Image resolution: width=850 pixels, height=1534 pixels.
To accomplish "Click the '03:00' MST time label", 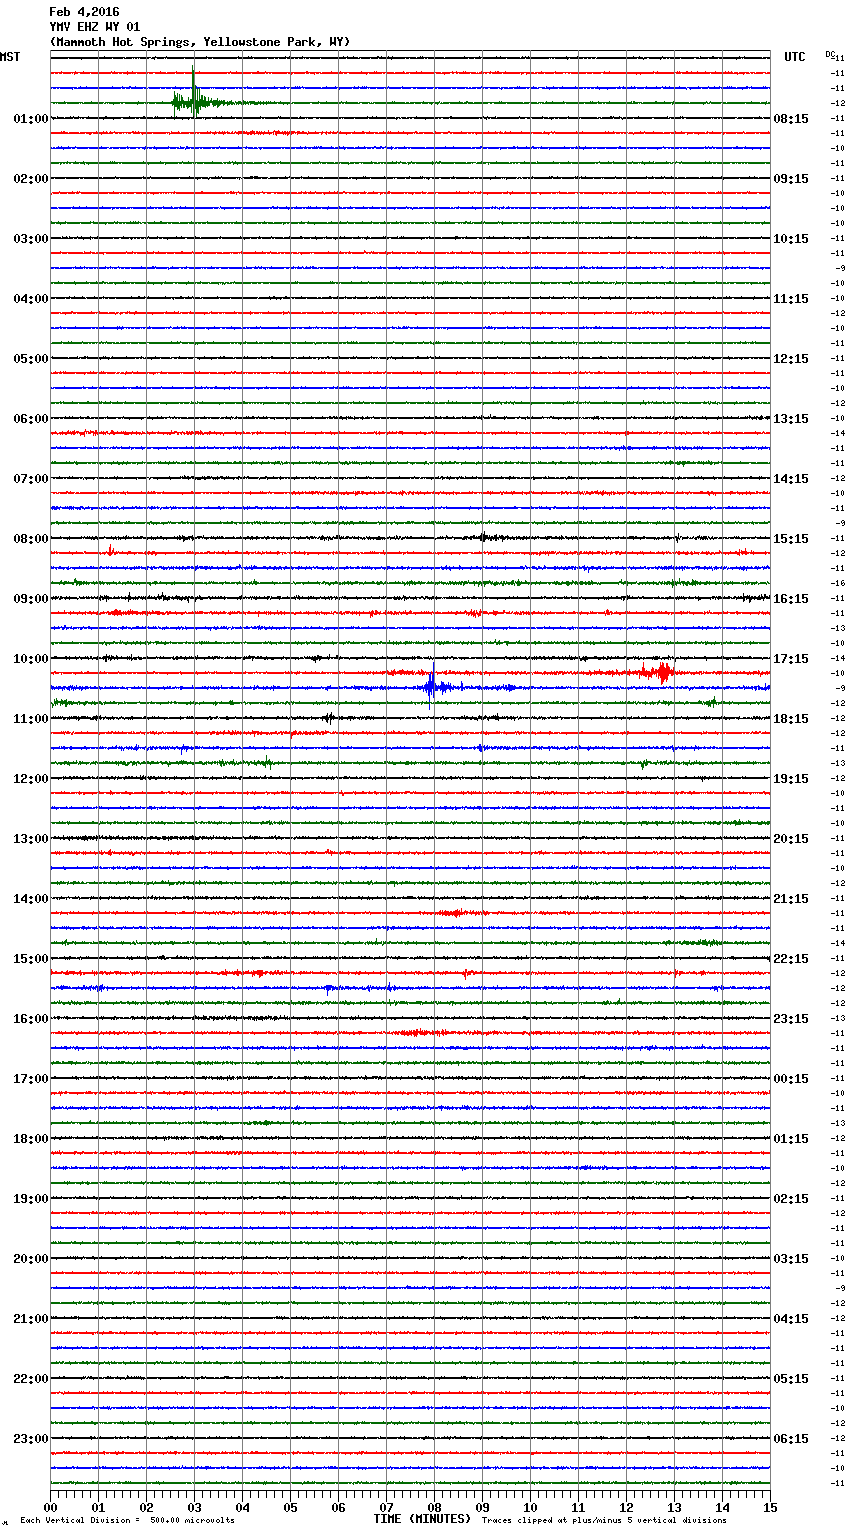I will point(31,239).
